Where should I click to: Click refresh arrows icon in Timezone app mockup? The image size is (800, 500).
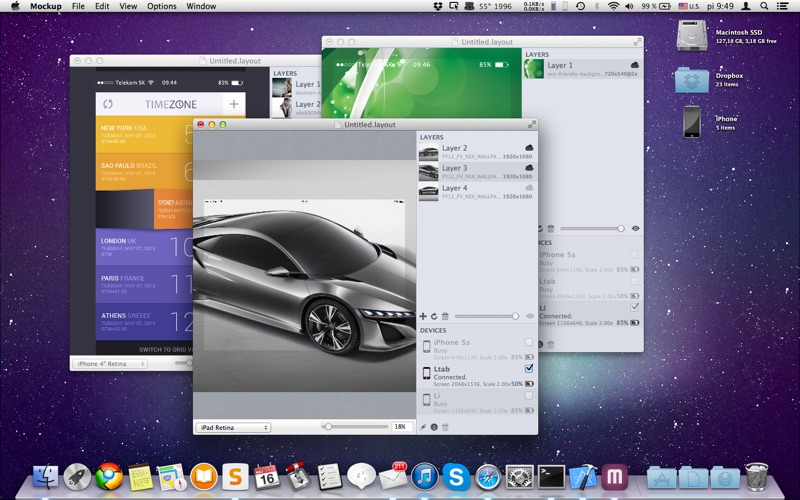tap(108, 104)
